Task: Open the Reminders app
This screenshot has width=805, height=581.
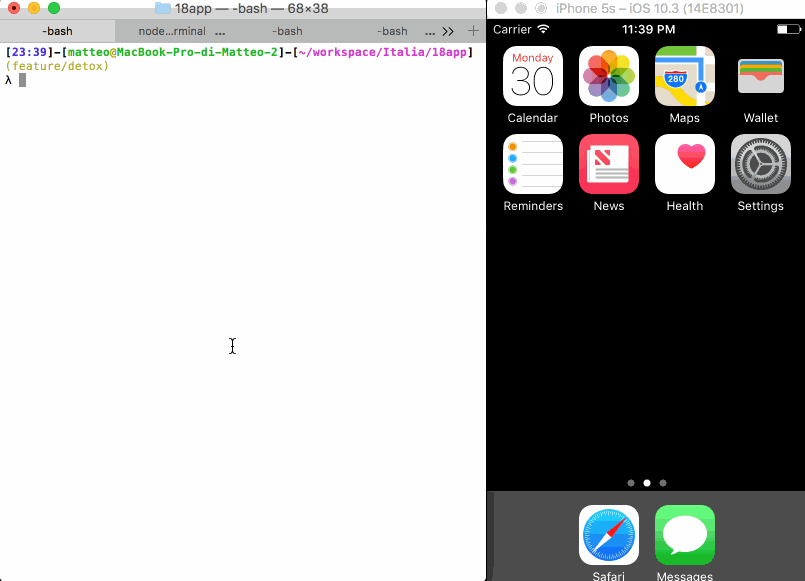Action: pyautogui.click(x=532, y=164)
